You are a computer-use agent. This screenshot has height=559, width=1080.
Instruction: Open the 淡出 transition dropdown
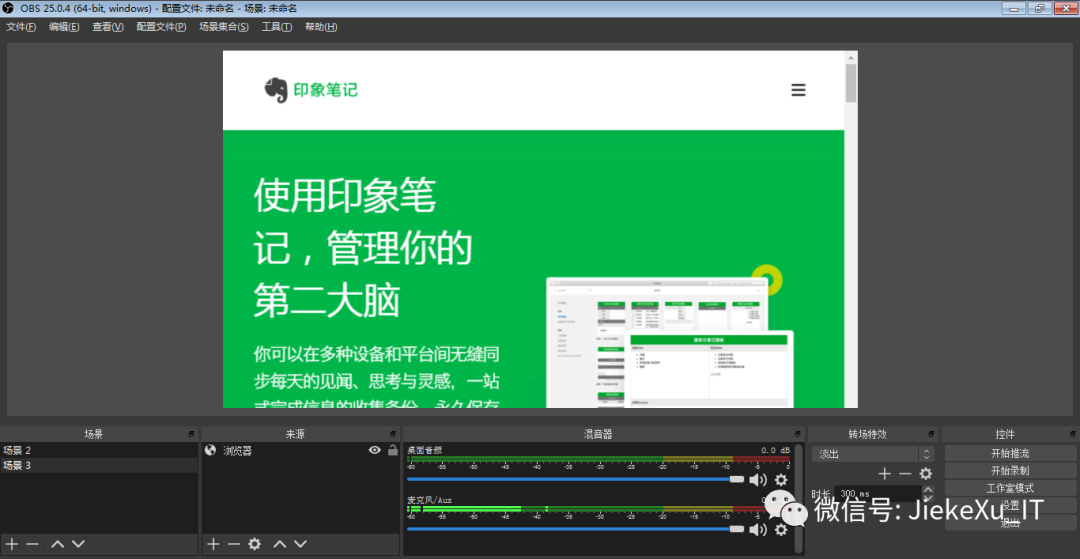coord(873,454)
